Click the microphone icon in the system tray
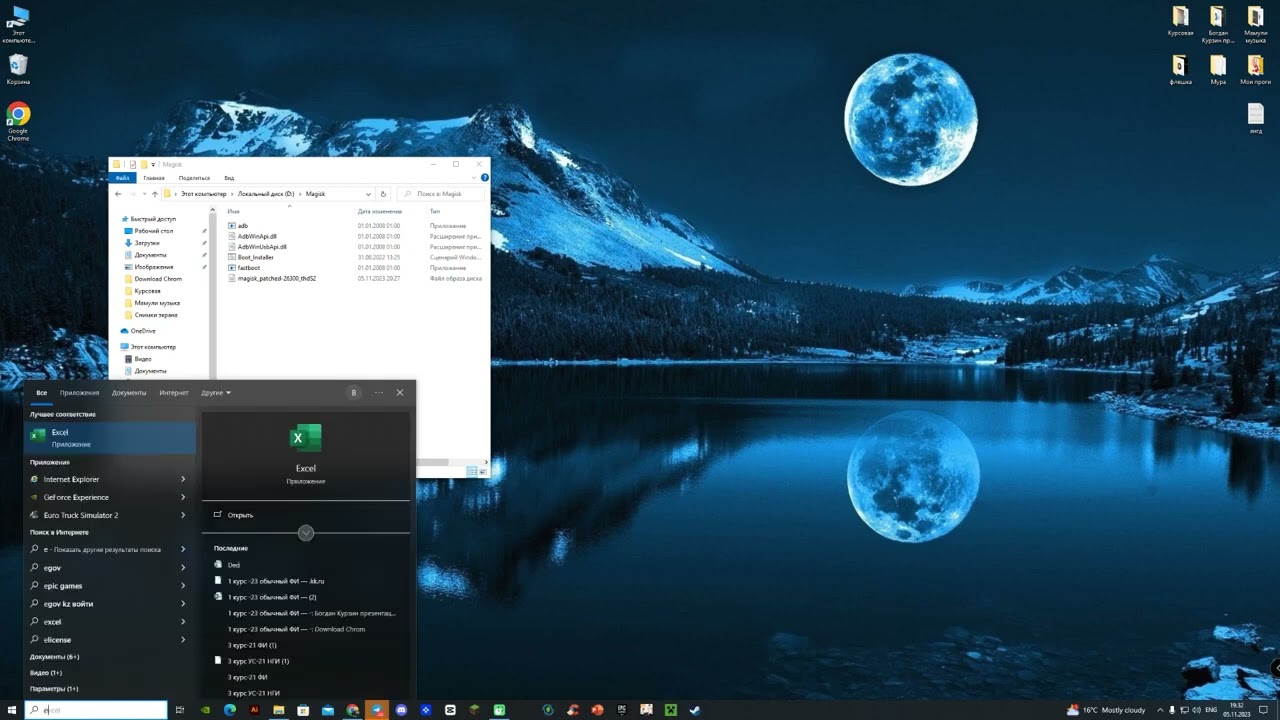The image size is (1280, 720). click(1172, 710)
